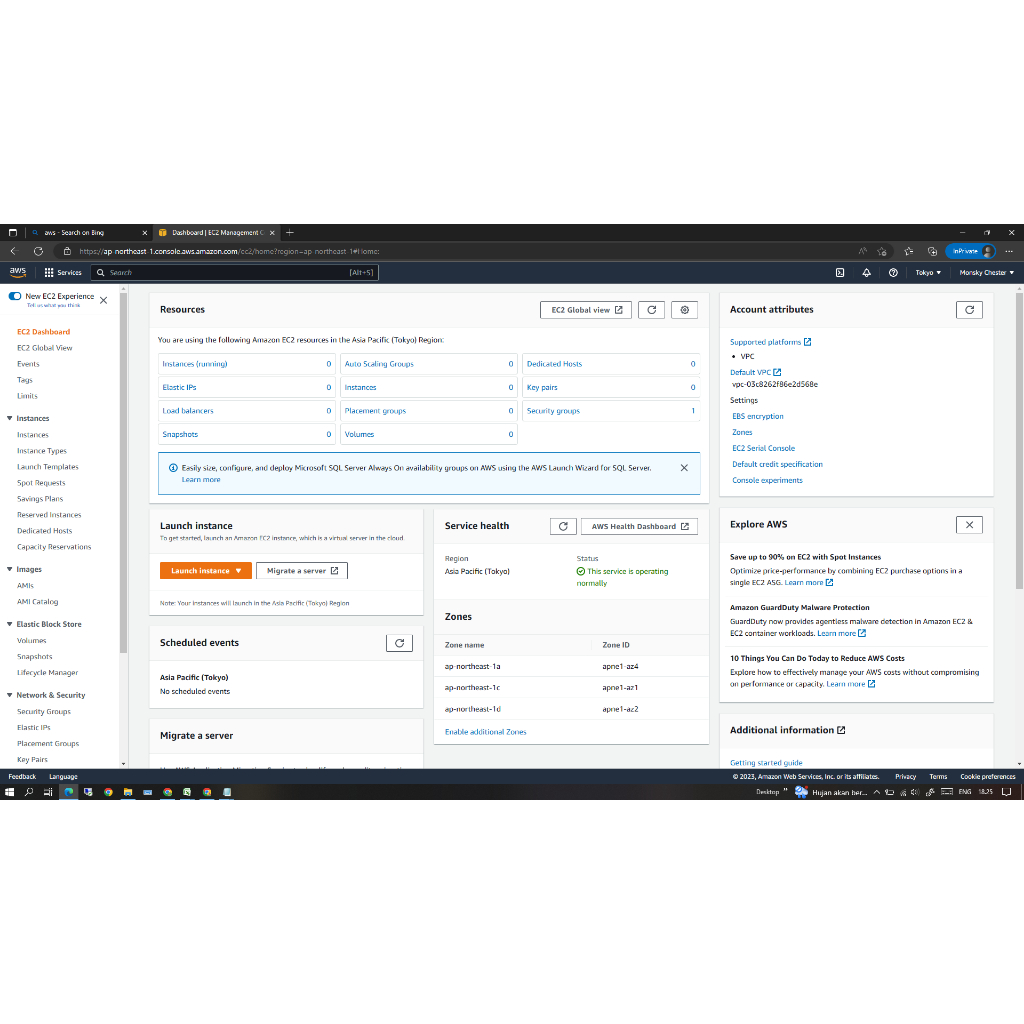Screen dimensions: 1024x1024
Task: Open Supported platforms link
Action: [770, 342]
